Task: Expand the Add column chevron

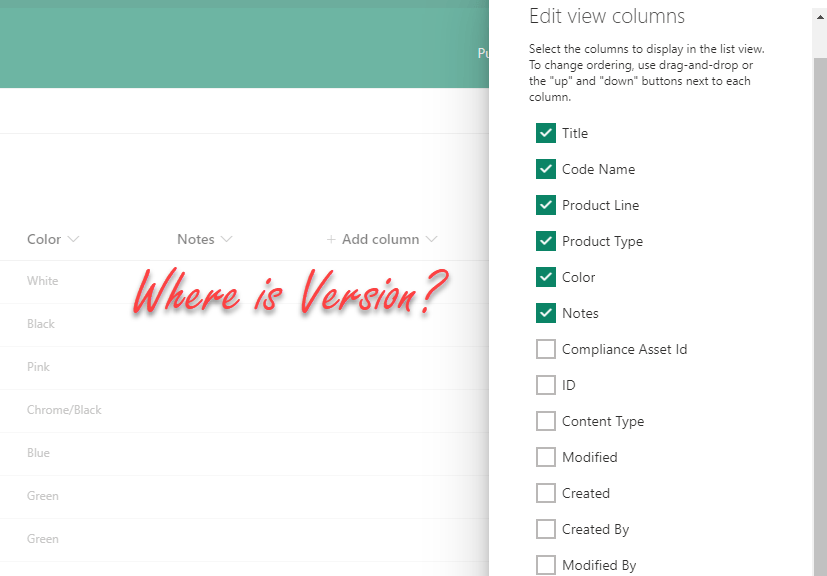Action: point(432,239)
